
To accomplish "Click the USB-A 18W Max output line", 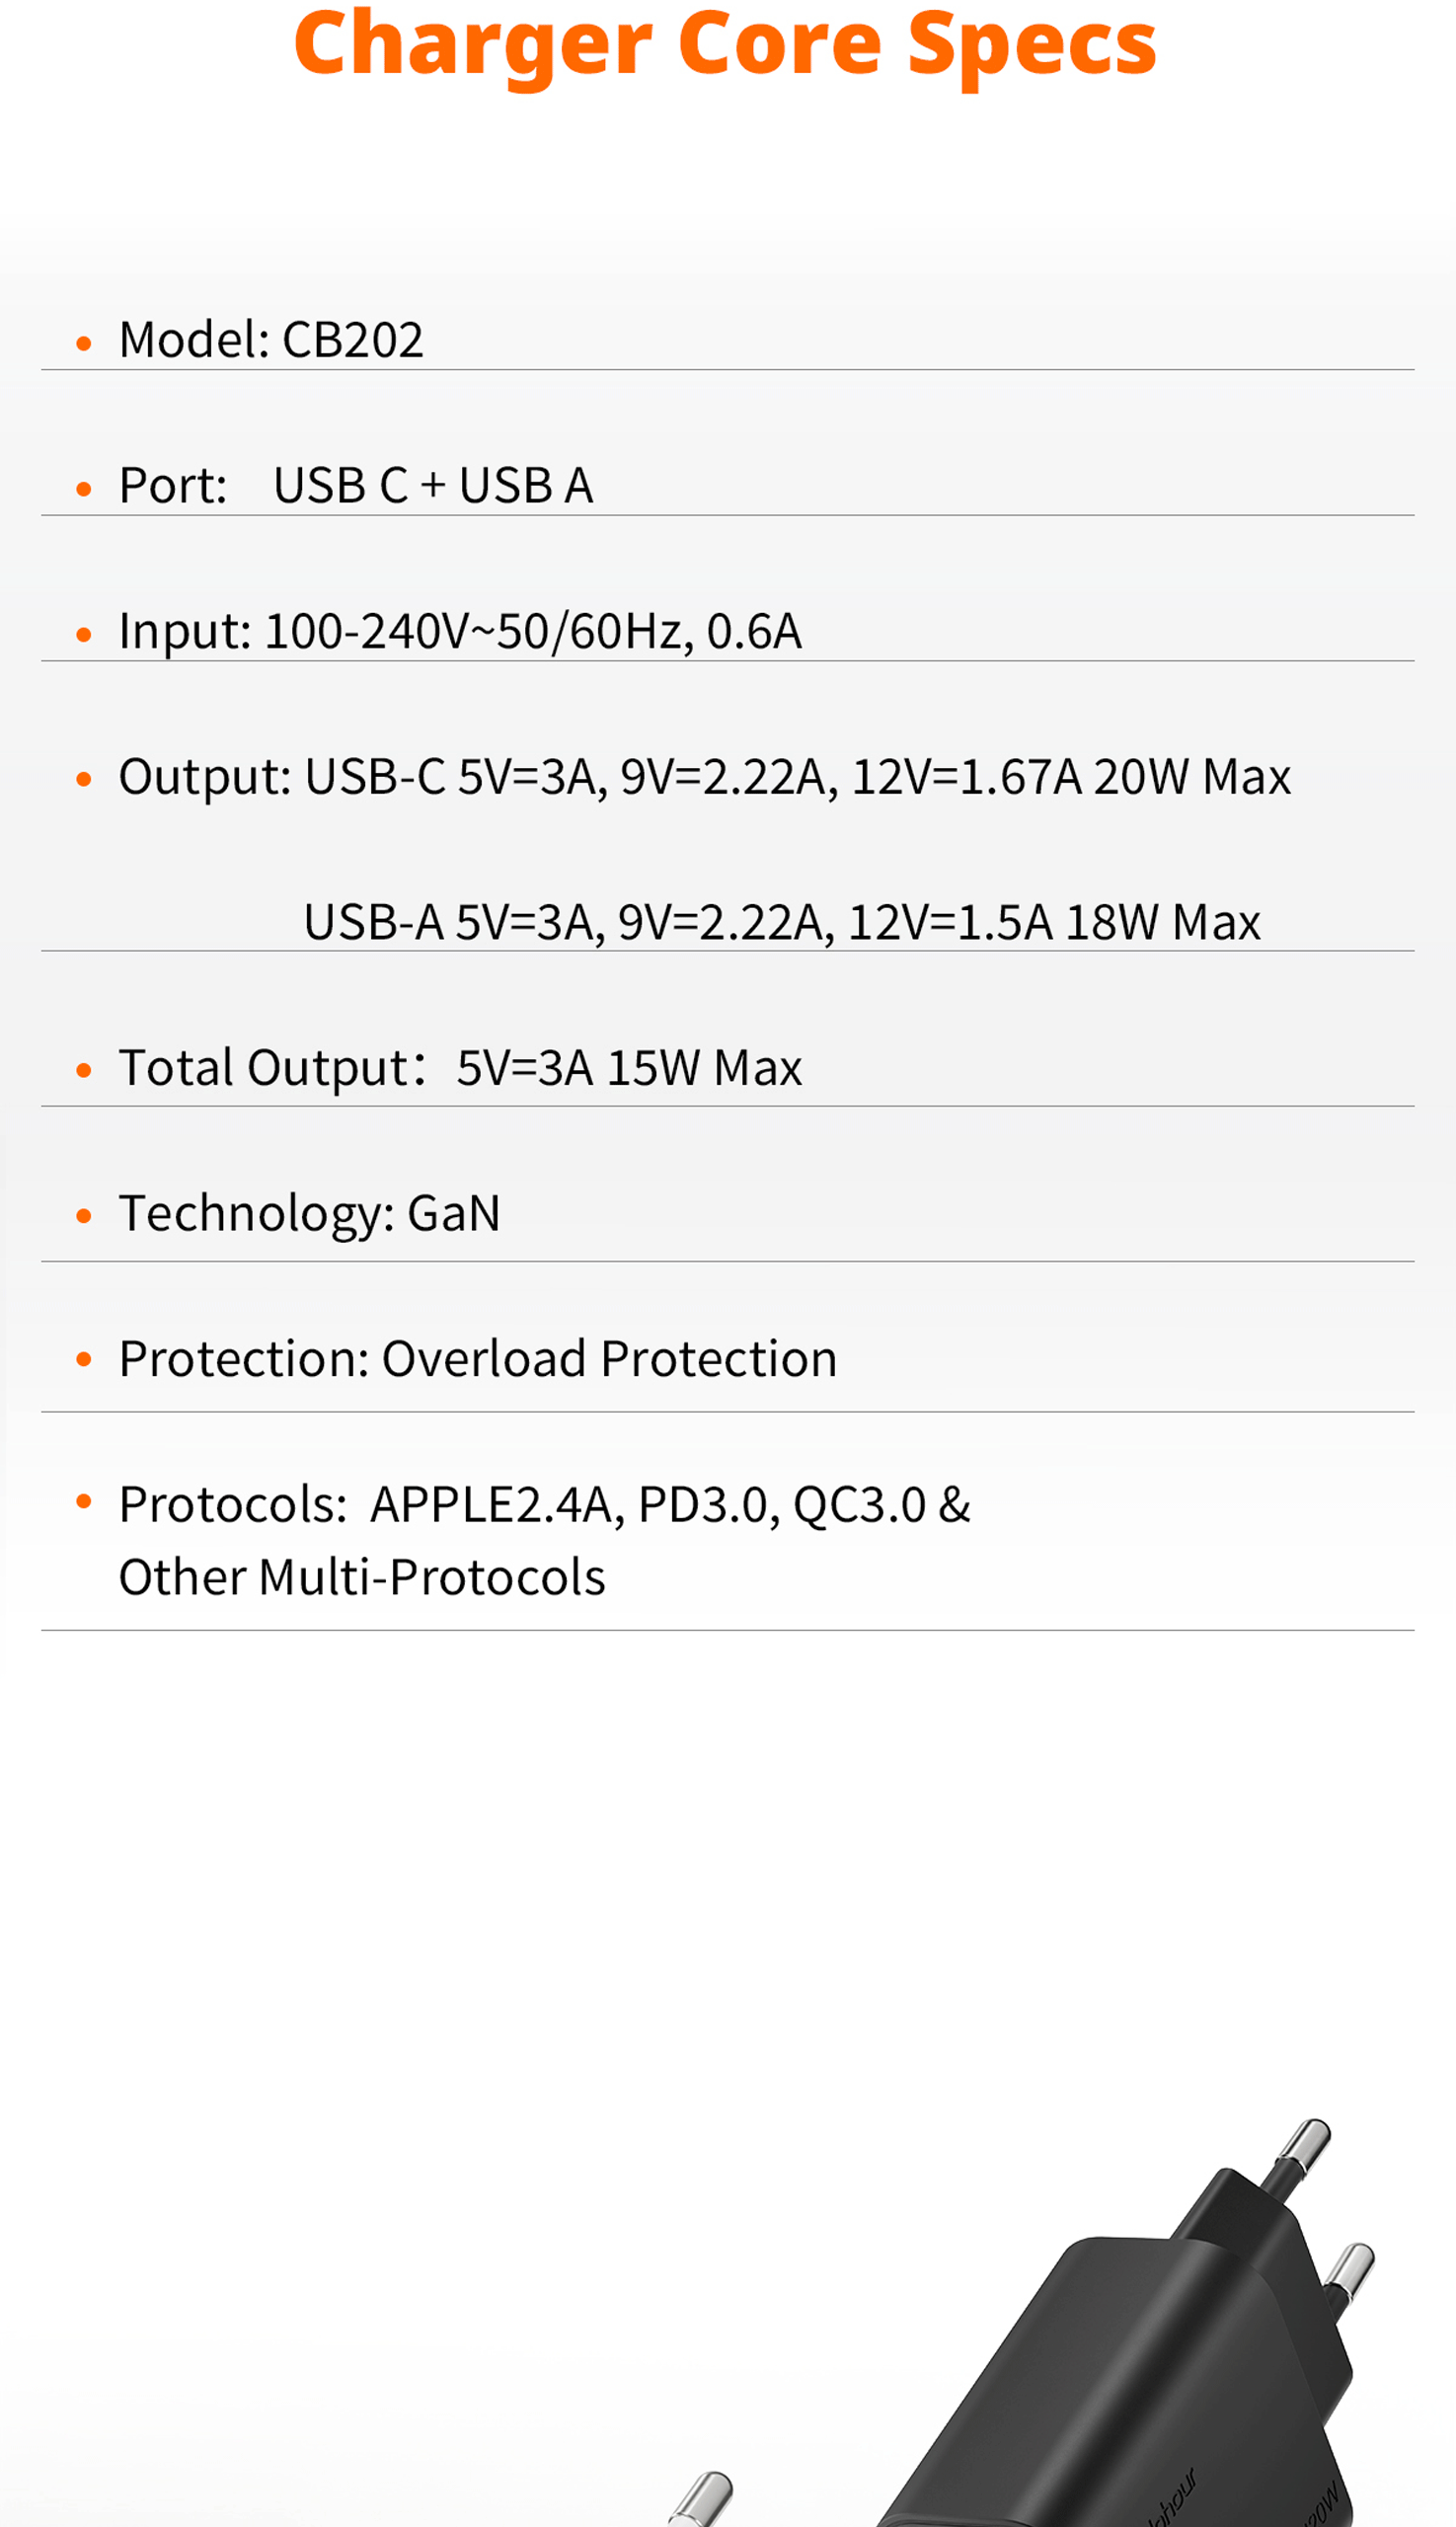I will [781, 922].
